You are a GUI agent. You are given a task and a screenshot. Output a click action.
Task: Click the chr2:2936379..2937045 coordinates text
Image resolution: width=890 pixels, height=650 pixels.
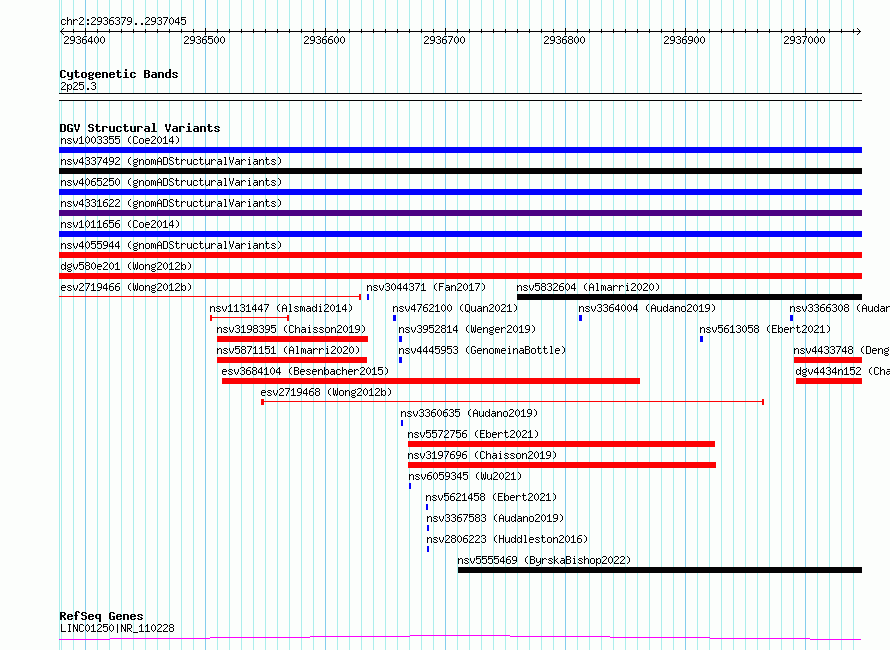(123, 22)
